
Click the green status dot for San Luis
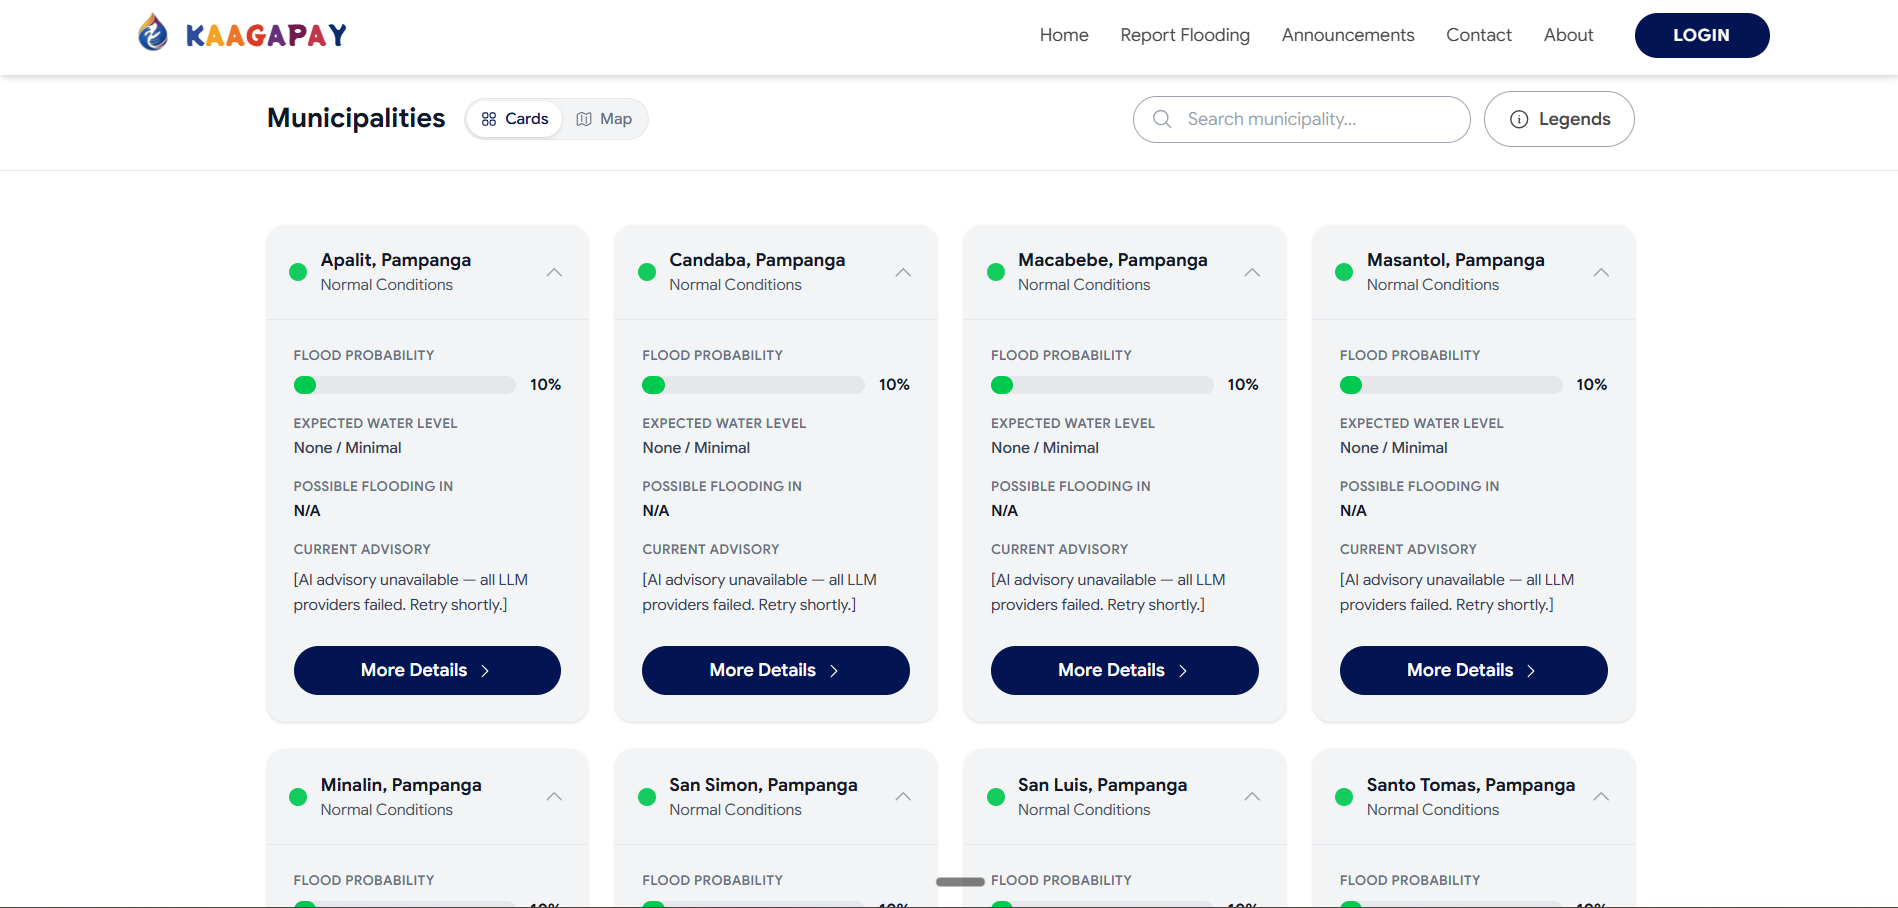click(x=995, y=797)
